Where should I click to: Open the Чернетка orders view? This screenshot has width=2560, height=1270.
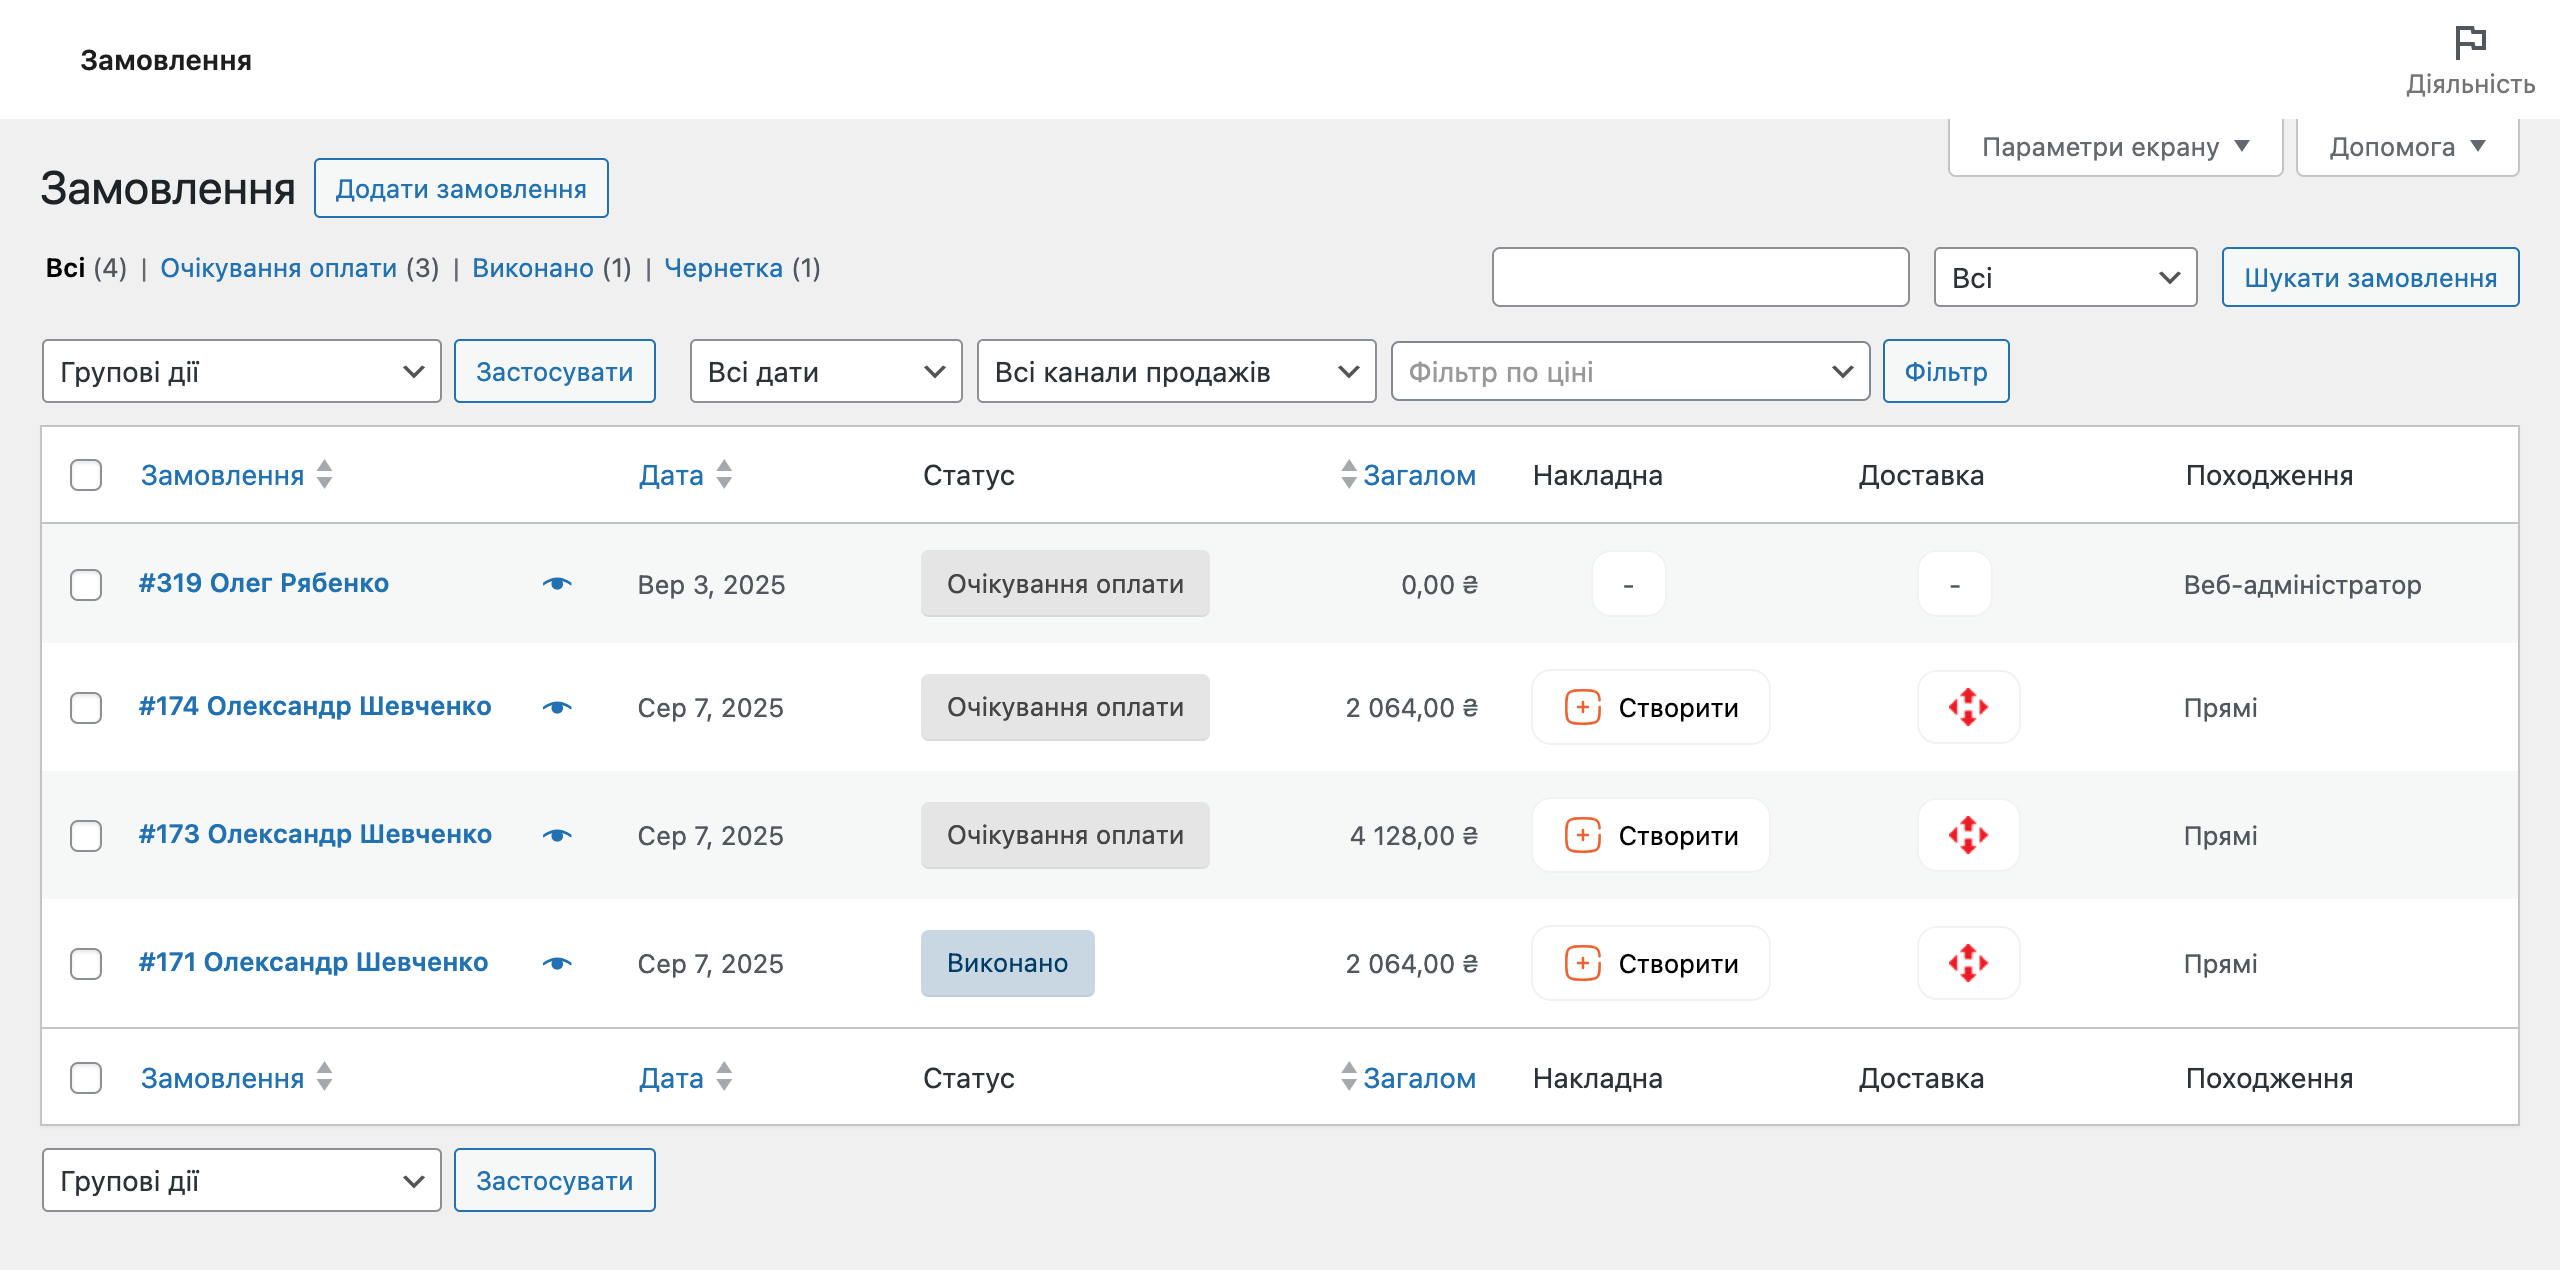click(x=724, y=268)
